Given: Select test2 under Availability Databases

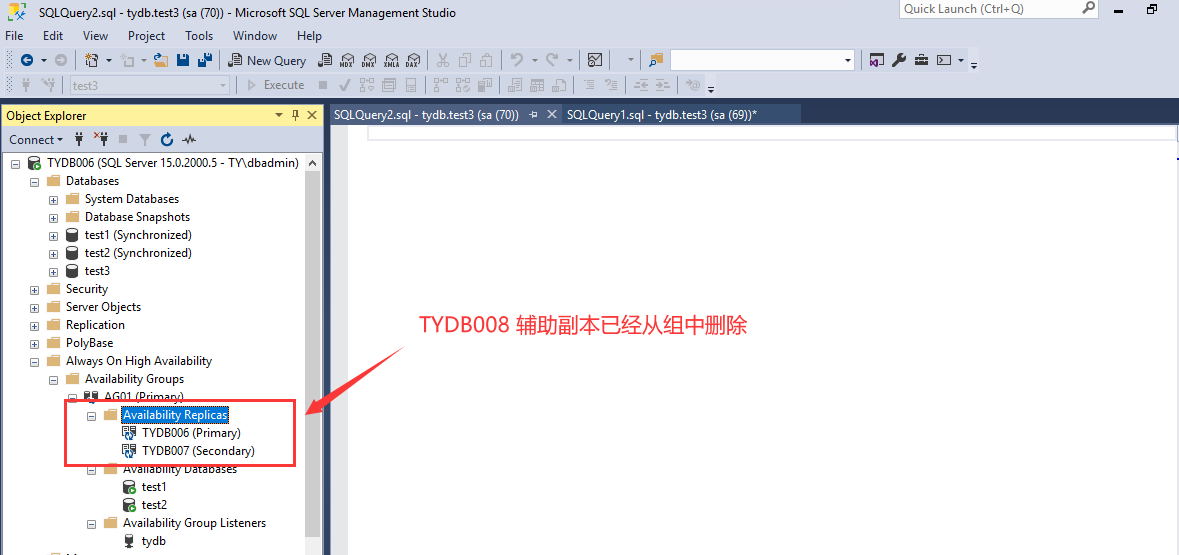Looking at the screenshot, I should point(154,505).
